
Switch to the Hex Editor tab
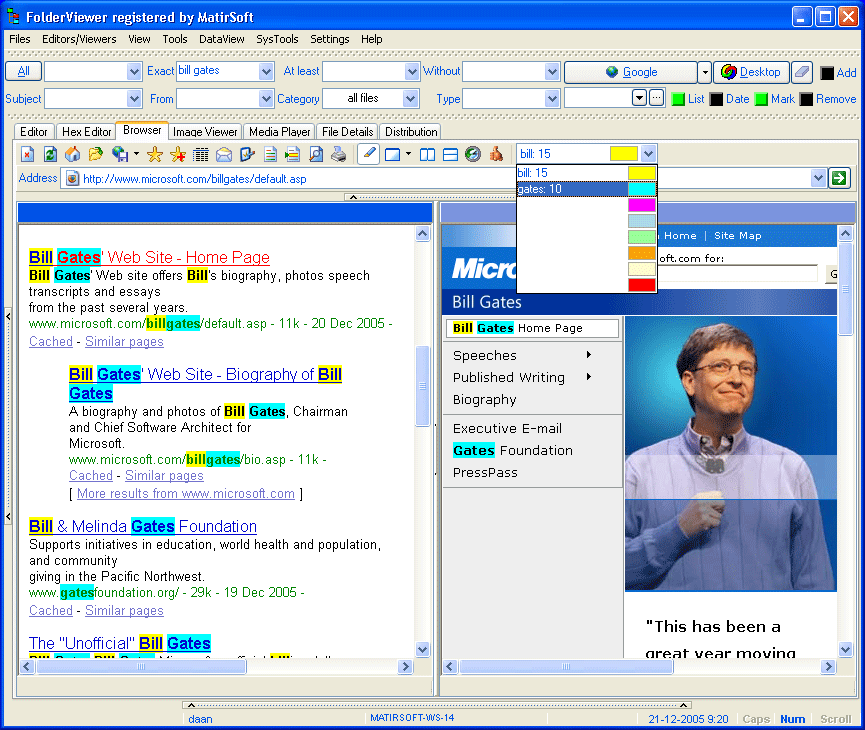click(x=85, y=131)
